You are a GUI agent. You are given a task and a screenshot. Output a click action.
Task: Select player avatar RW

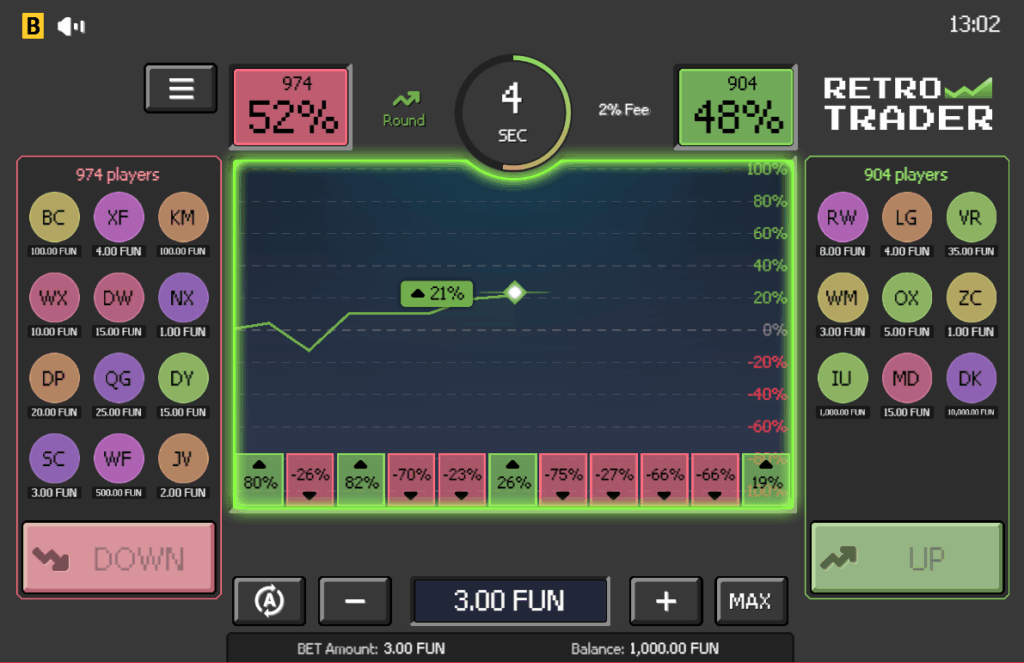click(842, 218)
